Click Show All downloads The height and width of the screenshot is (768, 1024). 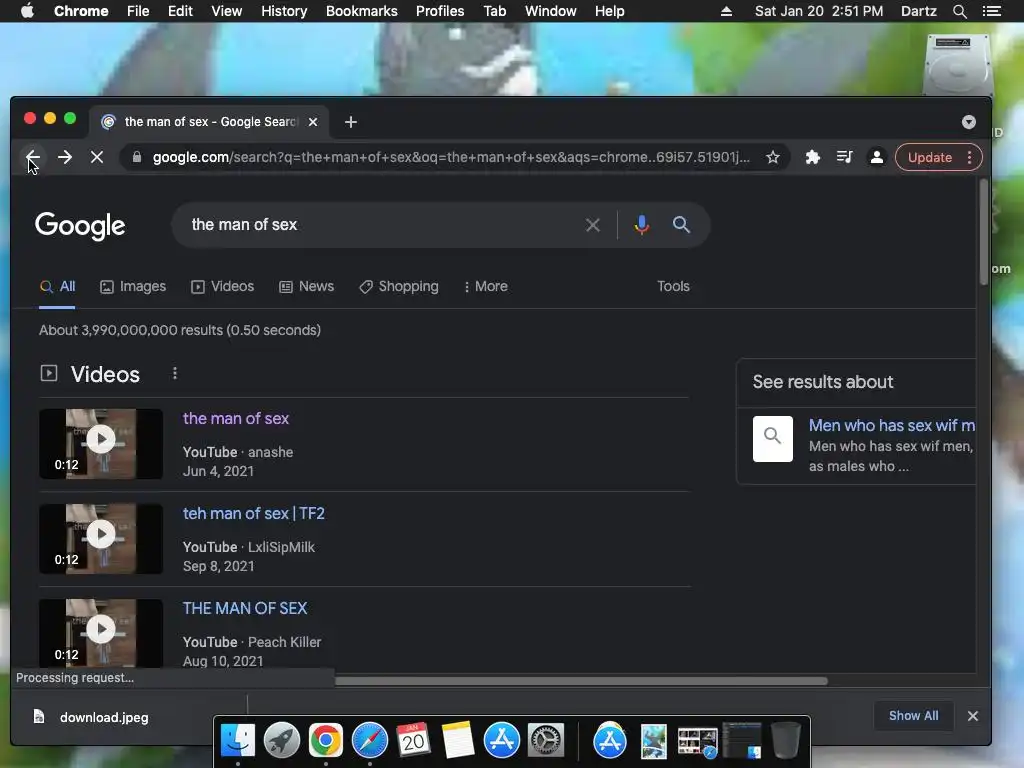click(913, 716)
